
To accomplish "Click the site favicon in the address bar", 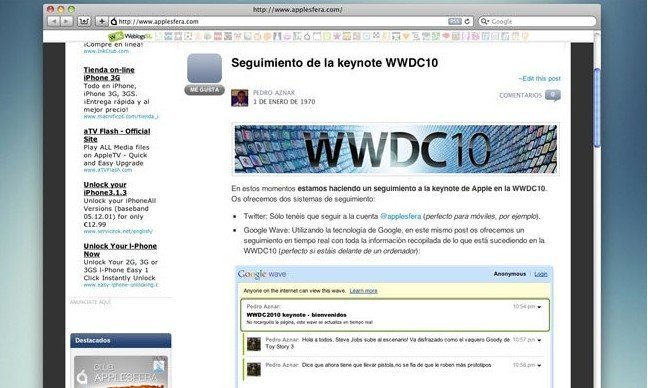I will pos(114,21).
